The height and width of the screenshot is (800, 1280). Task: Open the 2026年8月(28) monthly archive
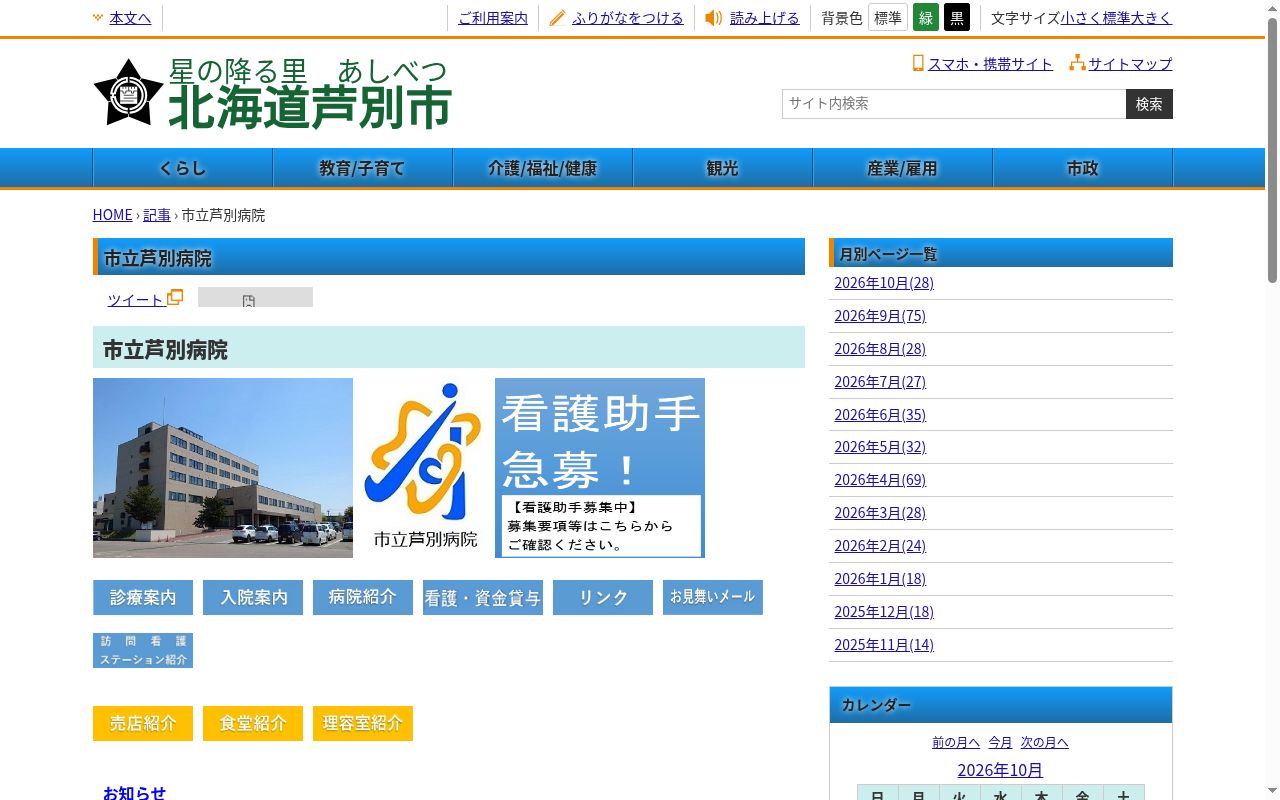[x=880, y=349]
